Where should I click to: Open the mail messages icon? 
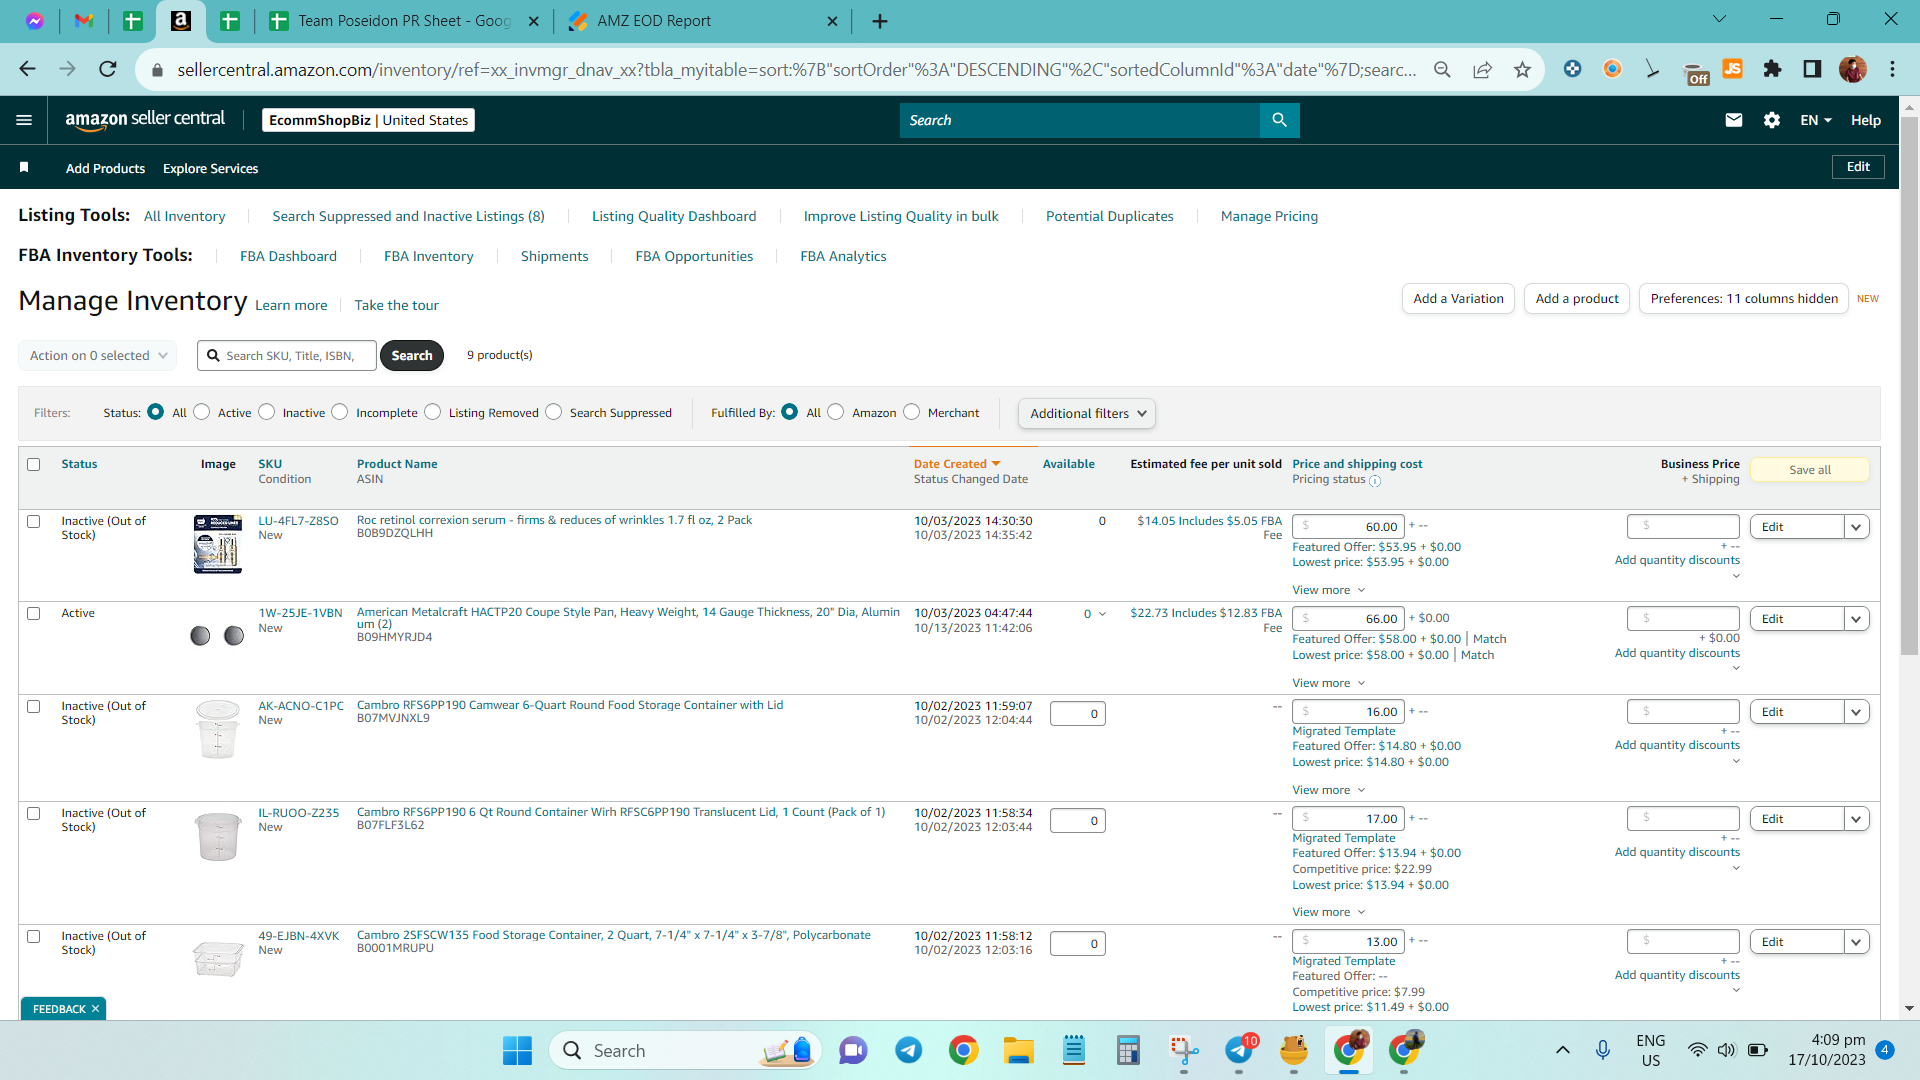[1734, 120]
